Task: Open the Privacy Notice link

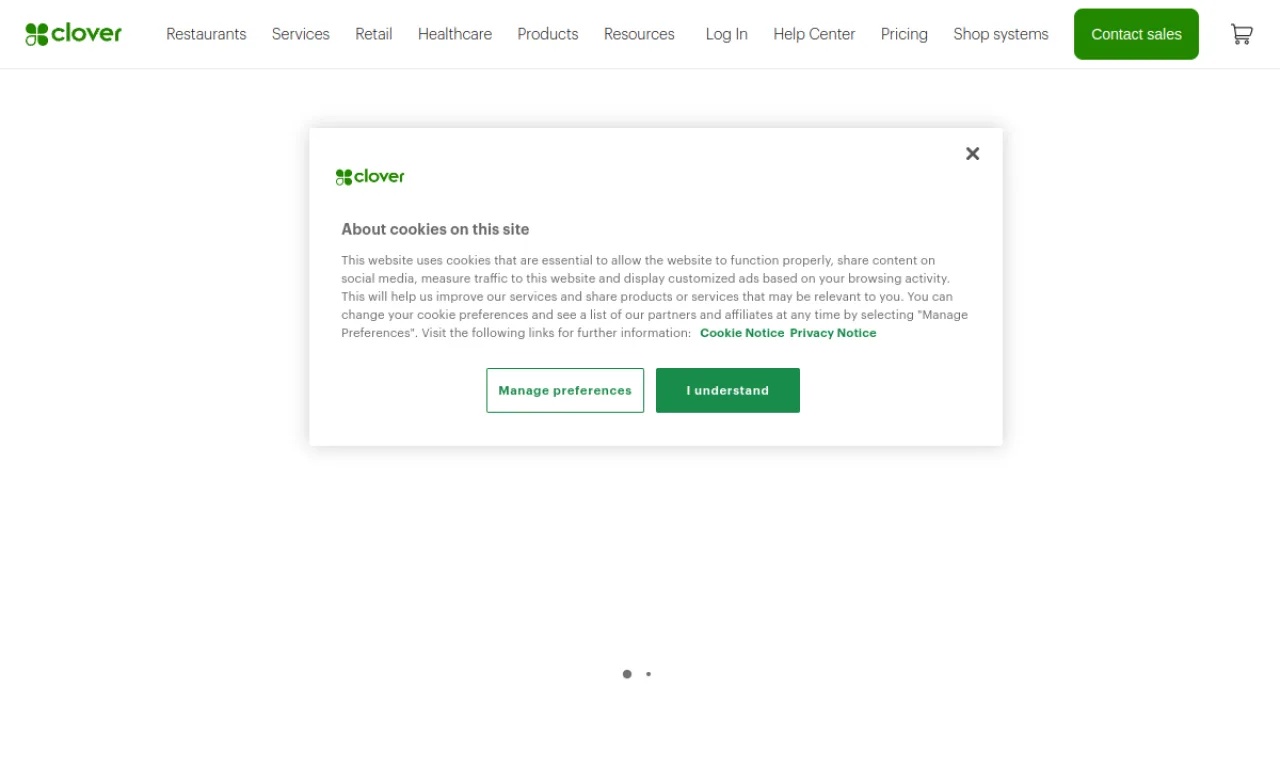Action: point(833,333)
